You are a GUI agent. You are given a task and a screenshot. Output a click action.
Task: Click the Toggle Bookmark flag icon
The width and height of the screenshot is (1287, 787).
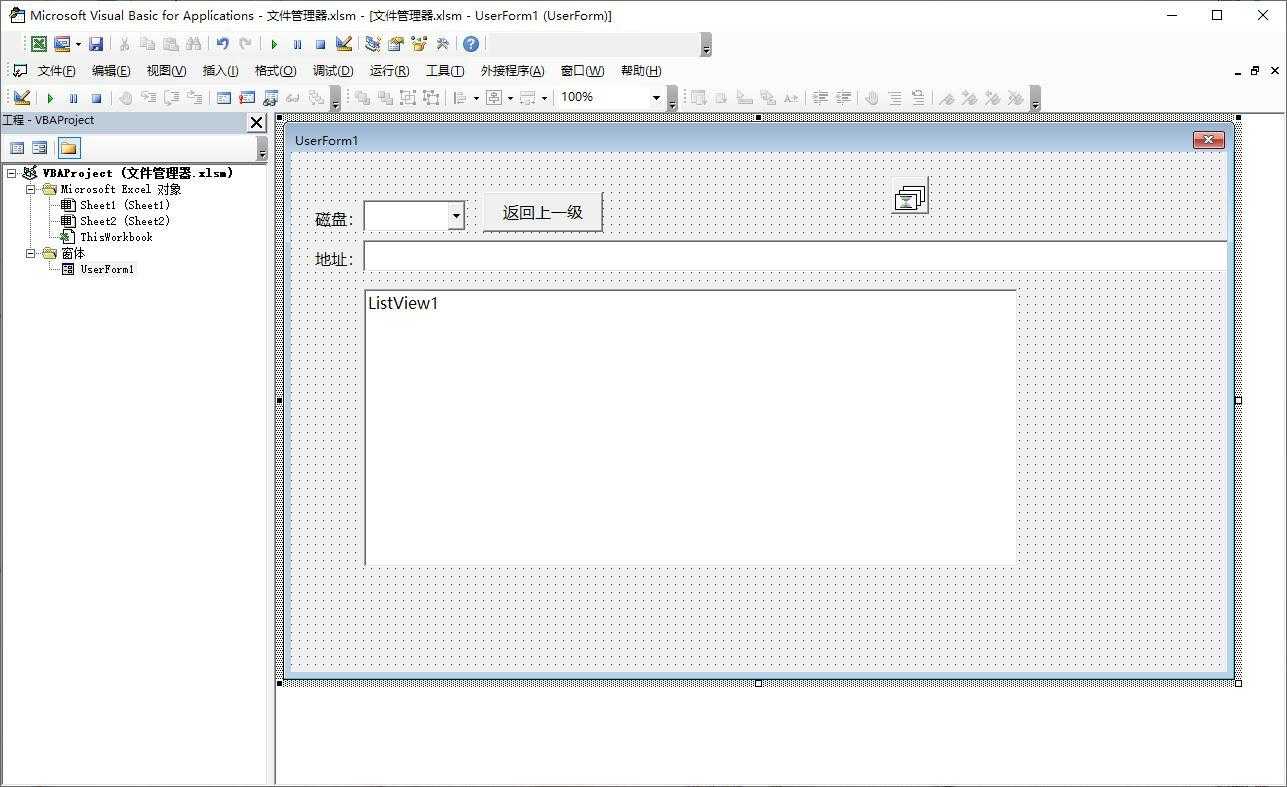pos(946,98)
